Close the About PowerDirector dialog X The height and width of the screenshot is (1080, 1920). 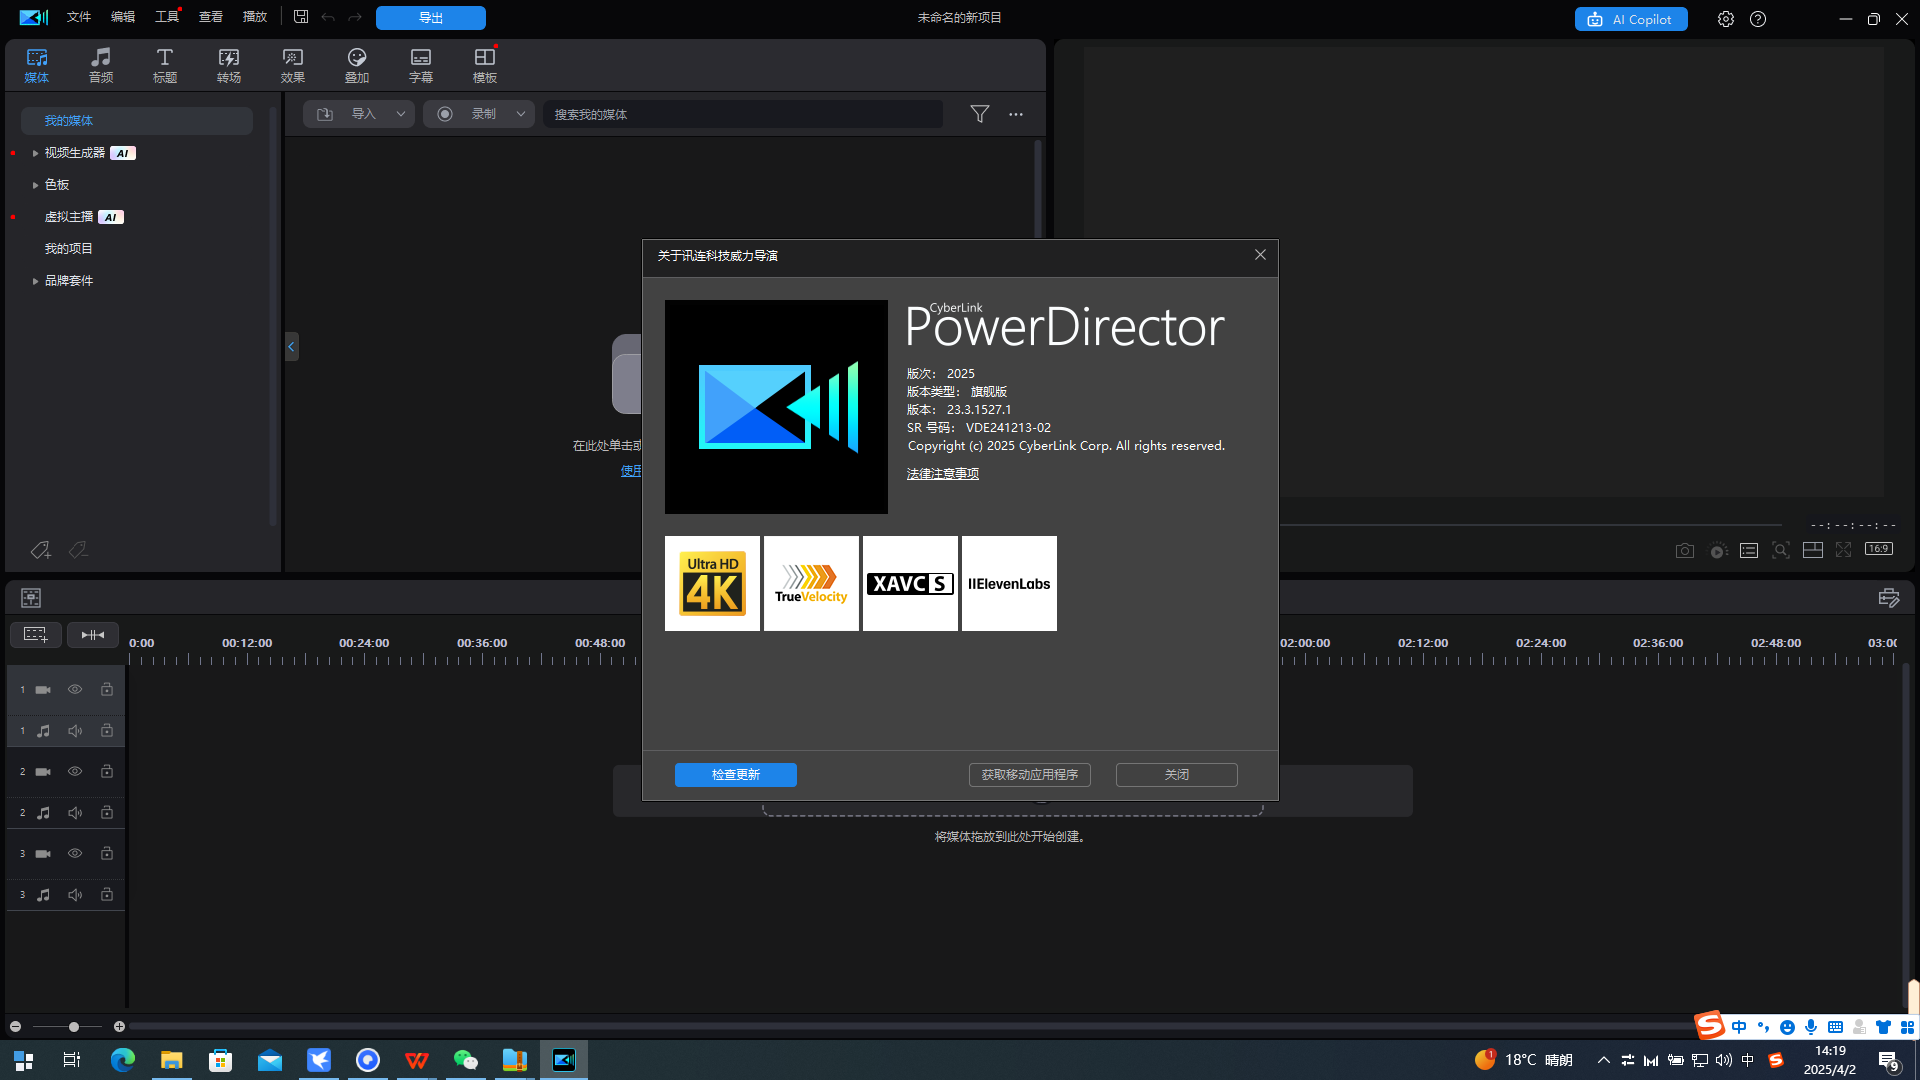pyautogui.click(x=1260, y=255)
